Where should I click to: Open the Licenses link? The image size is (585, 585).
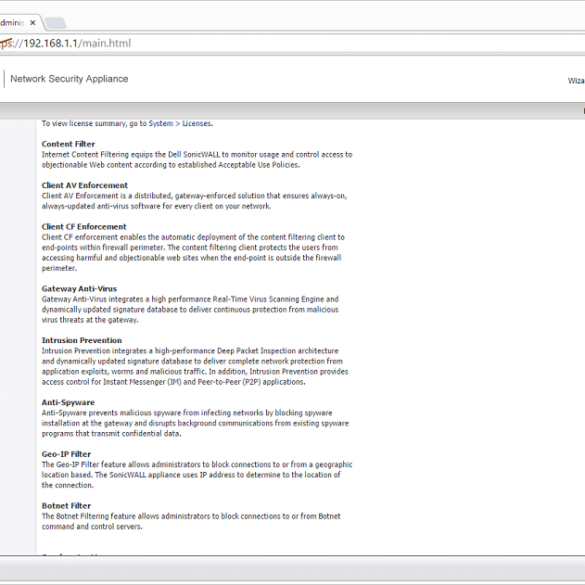197,123
